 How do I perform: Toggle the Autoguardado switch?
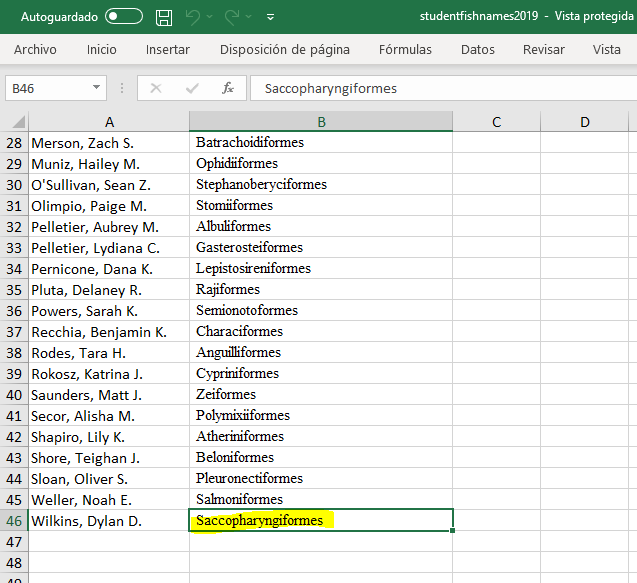[124, 17]
